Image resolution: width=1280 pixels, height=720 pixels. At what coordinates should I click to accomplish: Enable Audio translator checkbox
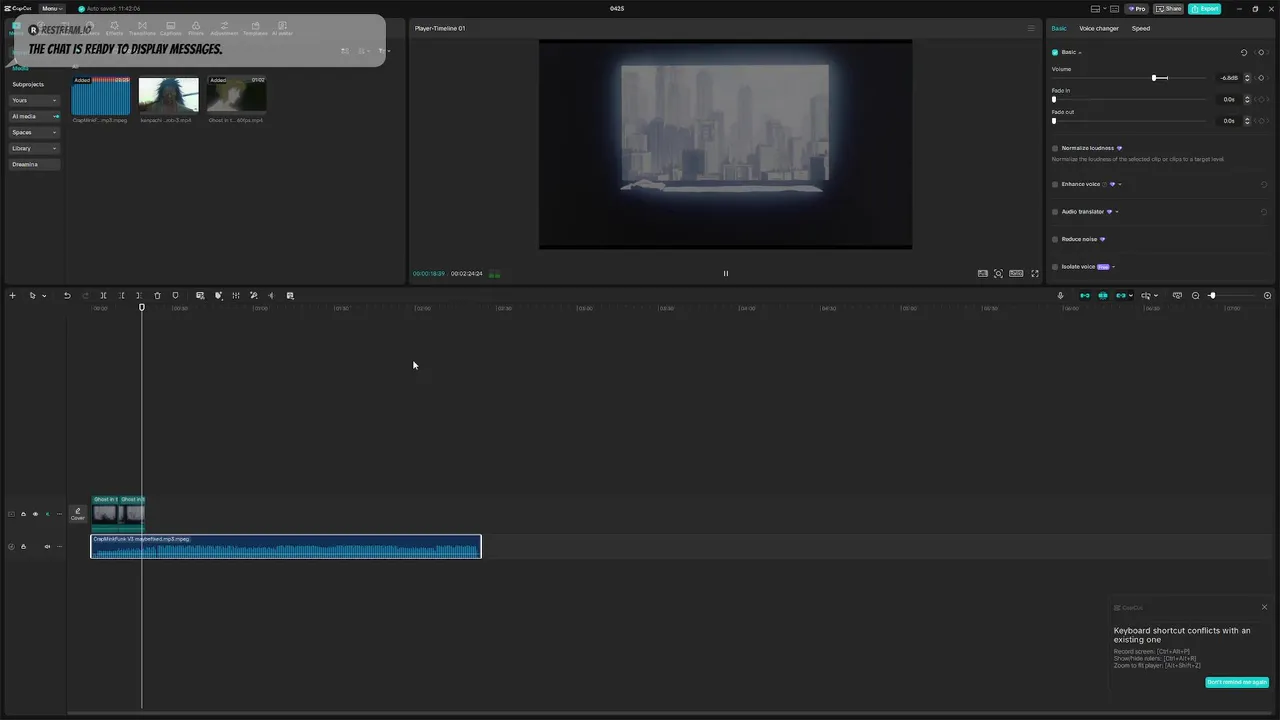(1055, 211)
